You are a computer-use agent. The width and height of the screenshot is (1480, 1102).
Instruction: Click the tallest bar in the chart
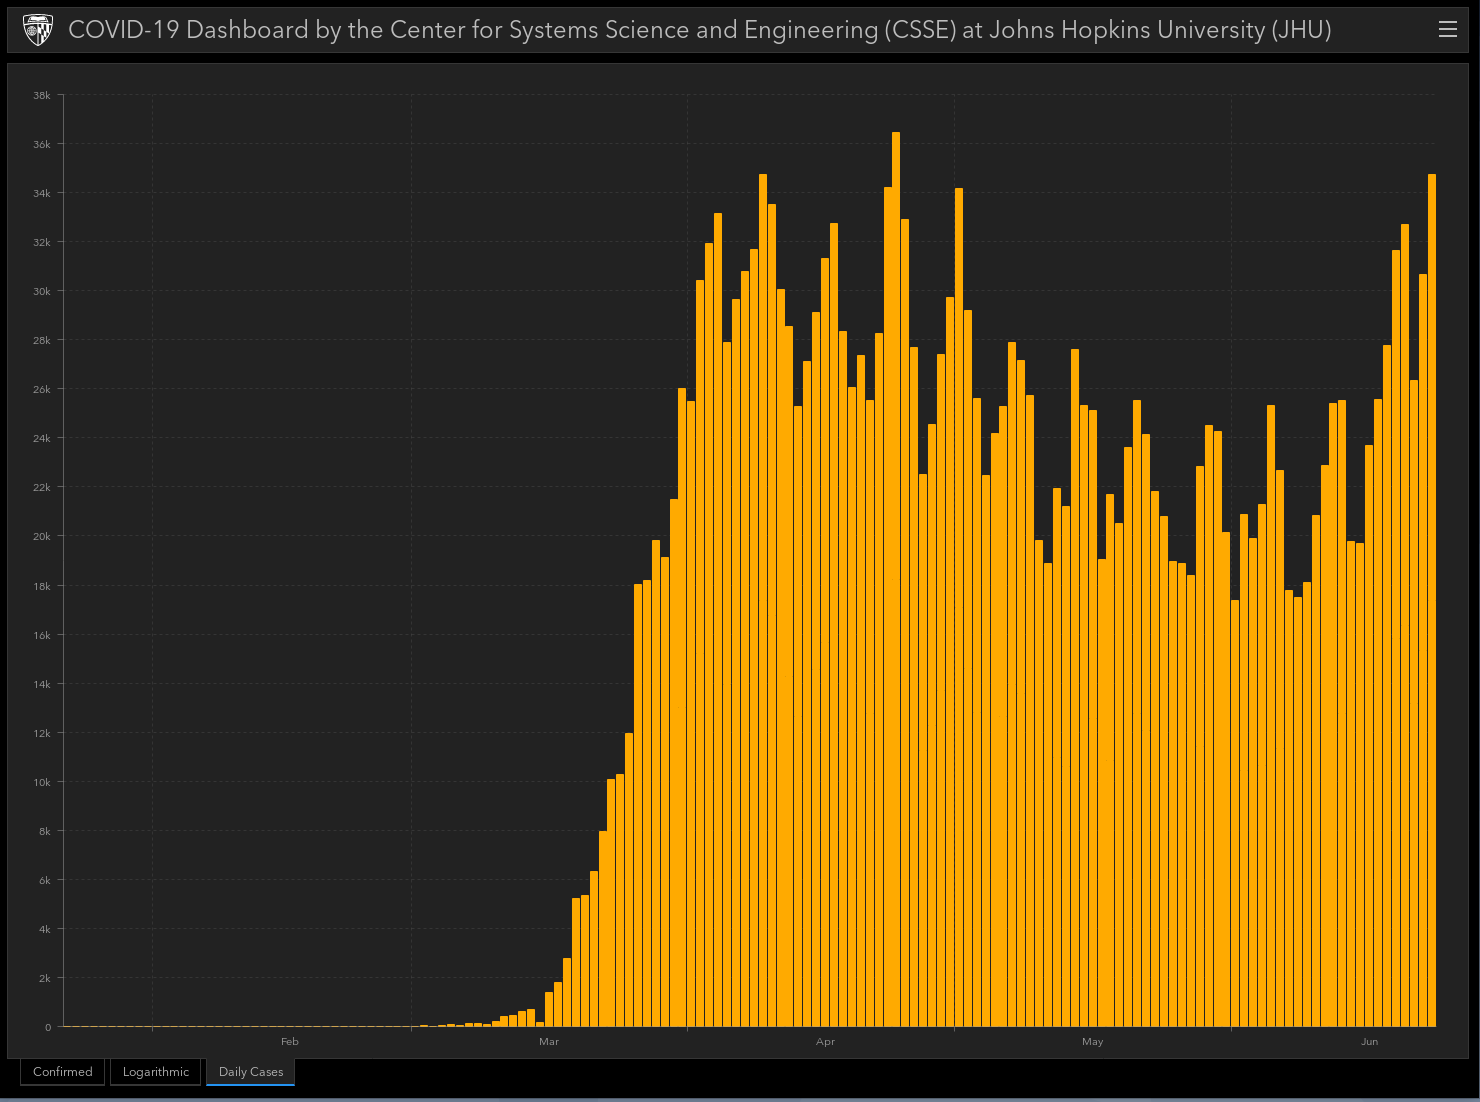pos(896,580)
